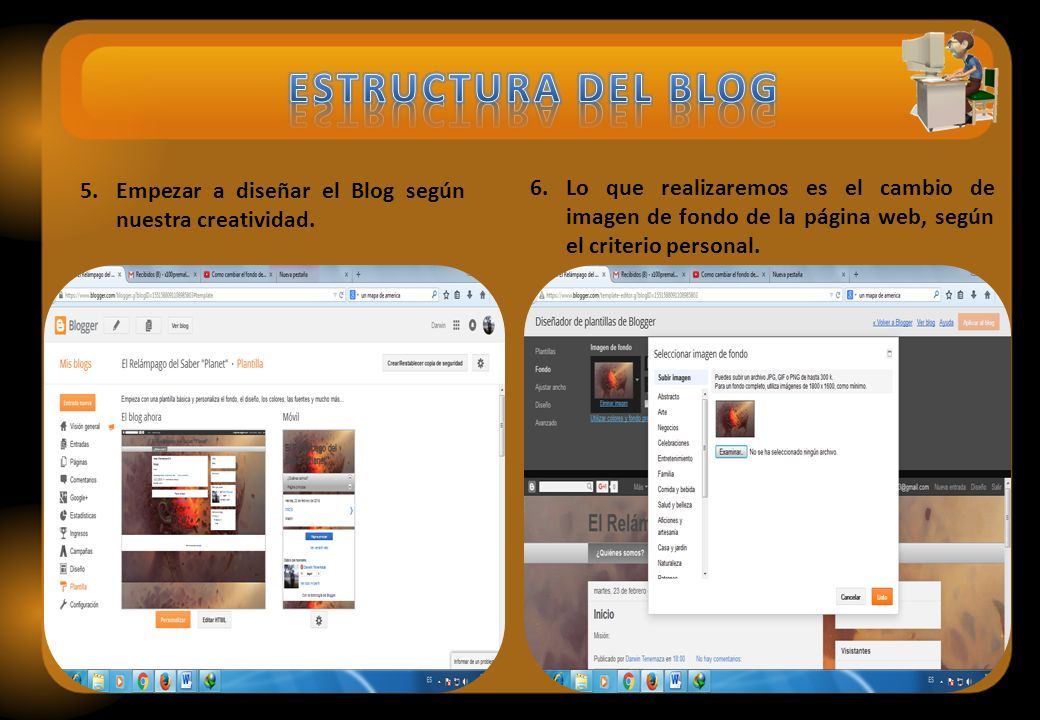This screenshot has height=720, width=1040.
Task: Click the Personalizar button
Action: tap(173, 621)
